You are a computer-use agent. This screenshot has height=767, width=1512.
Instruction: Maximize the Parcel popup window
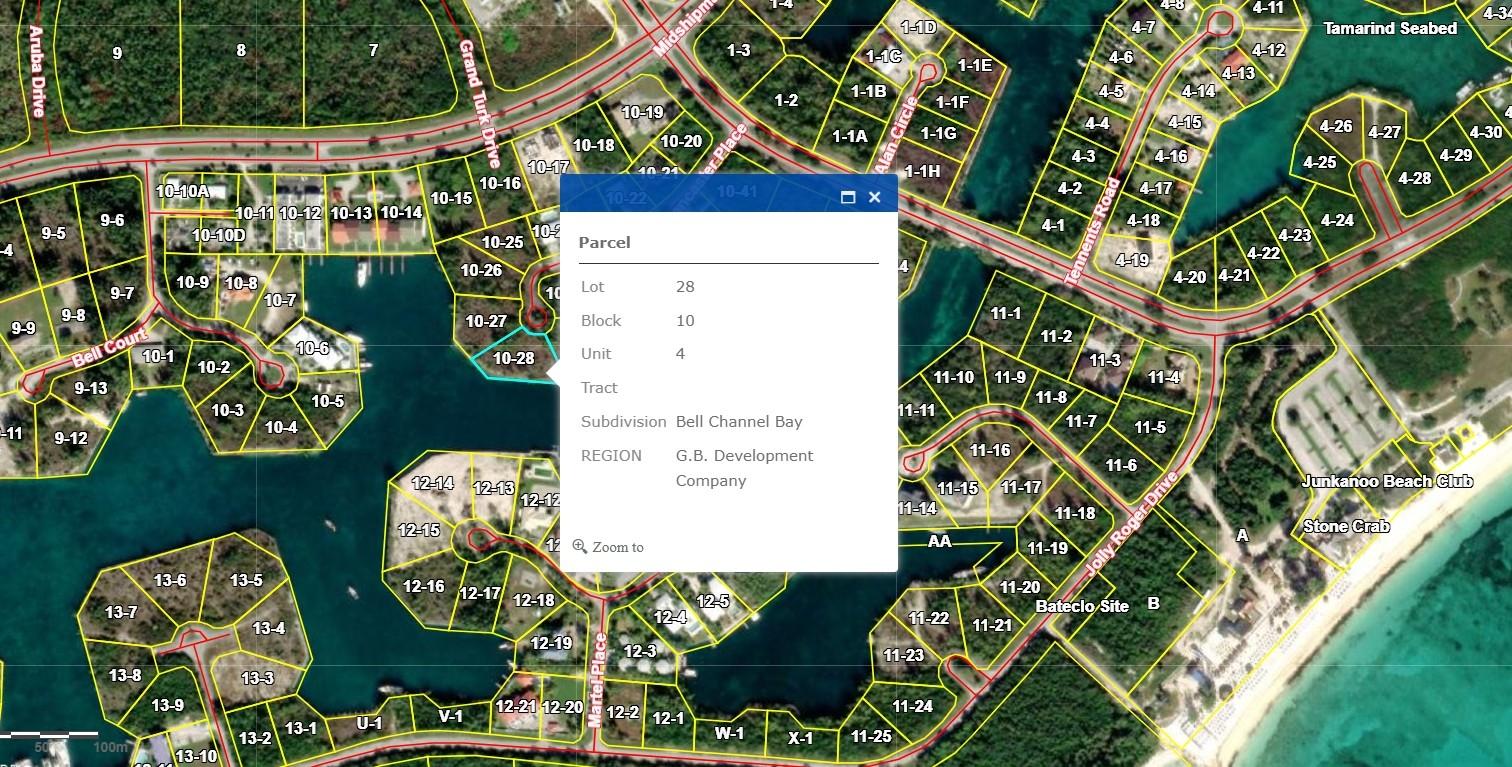coord(848,197)
